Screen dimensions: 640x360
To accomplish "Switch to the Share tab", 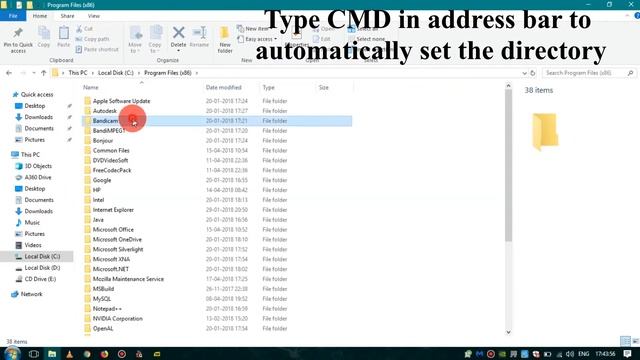I will pyautogui.click(x=67, y=16).
